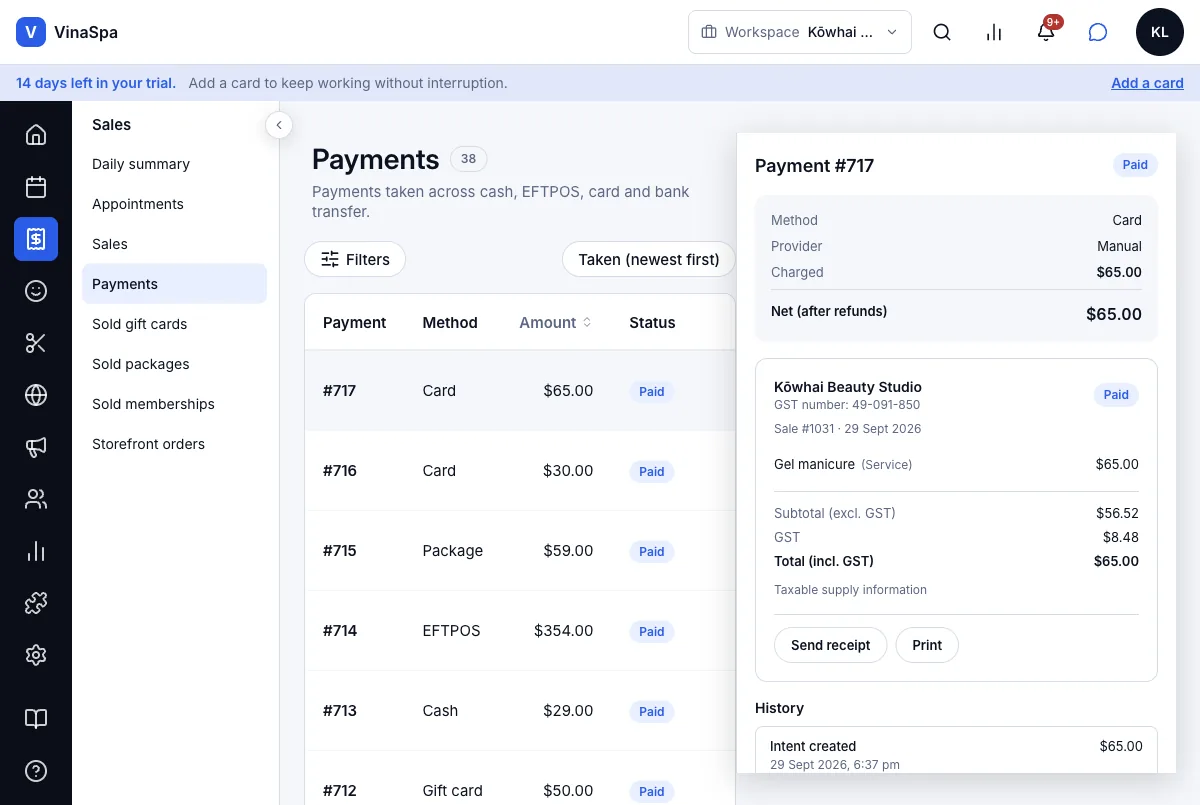
Task: Click the Kōwhai Beauty Studio receipt heading
Action: [848, 387]
